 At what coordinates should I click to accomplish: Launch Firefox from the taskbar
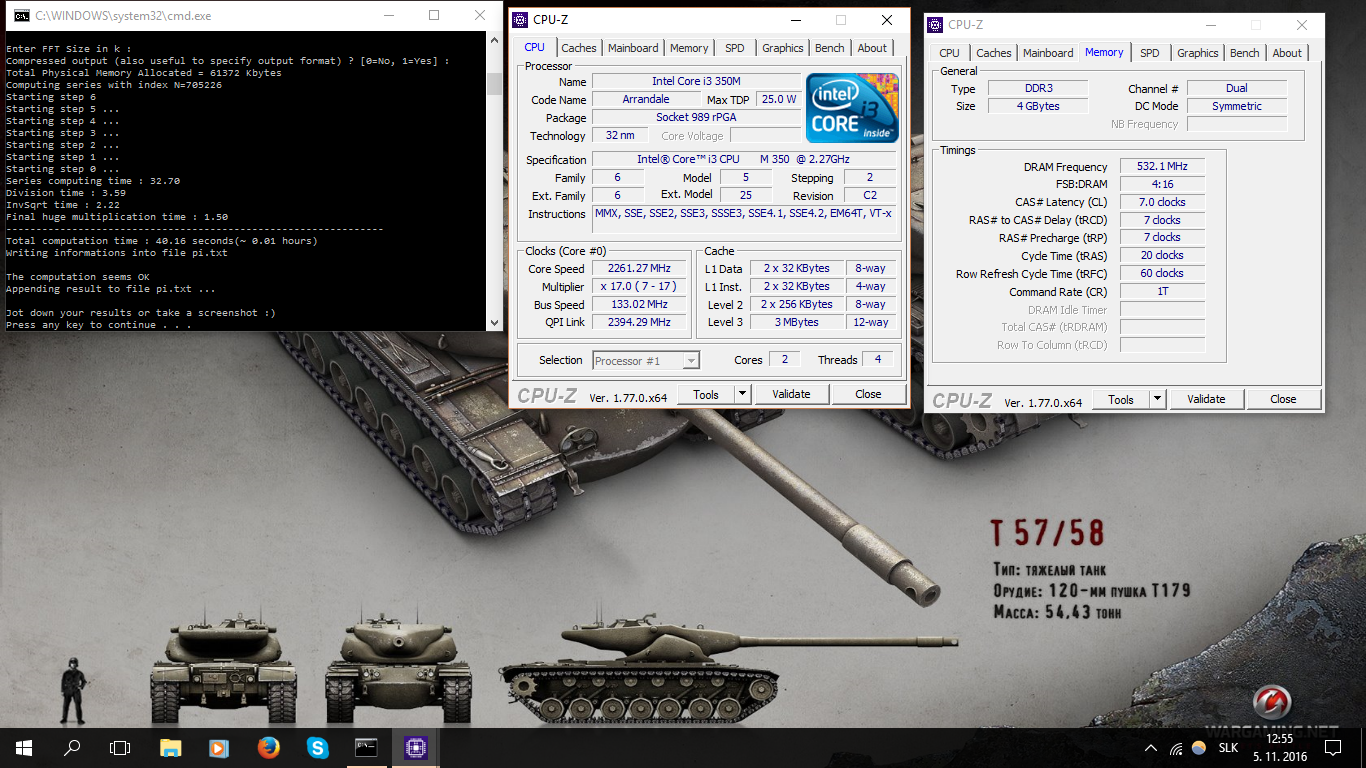point(268,748)
